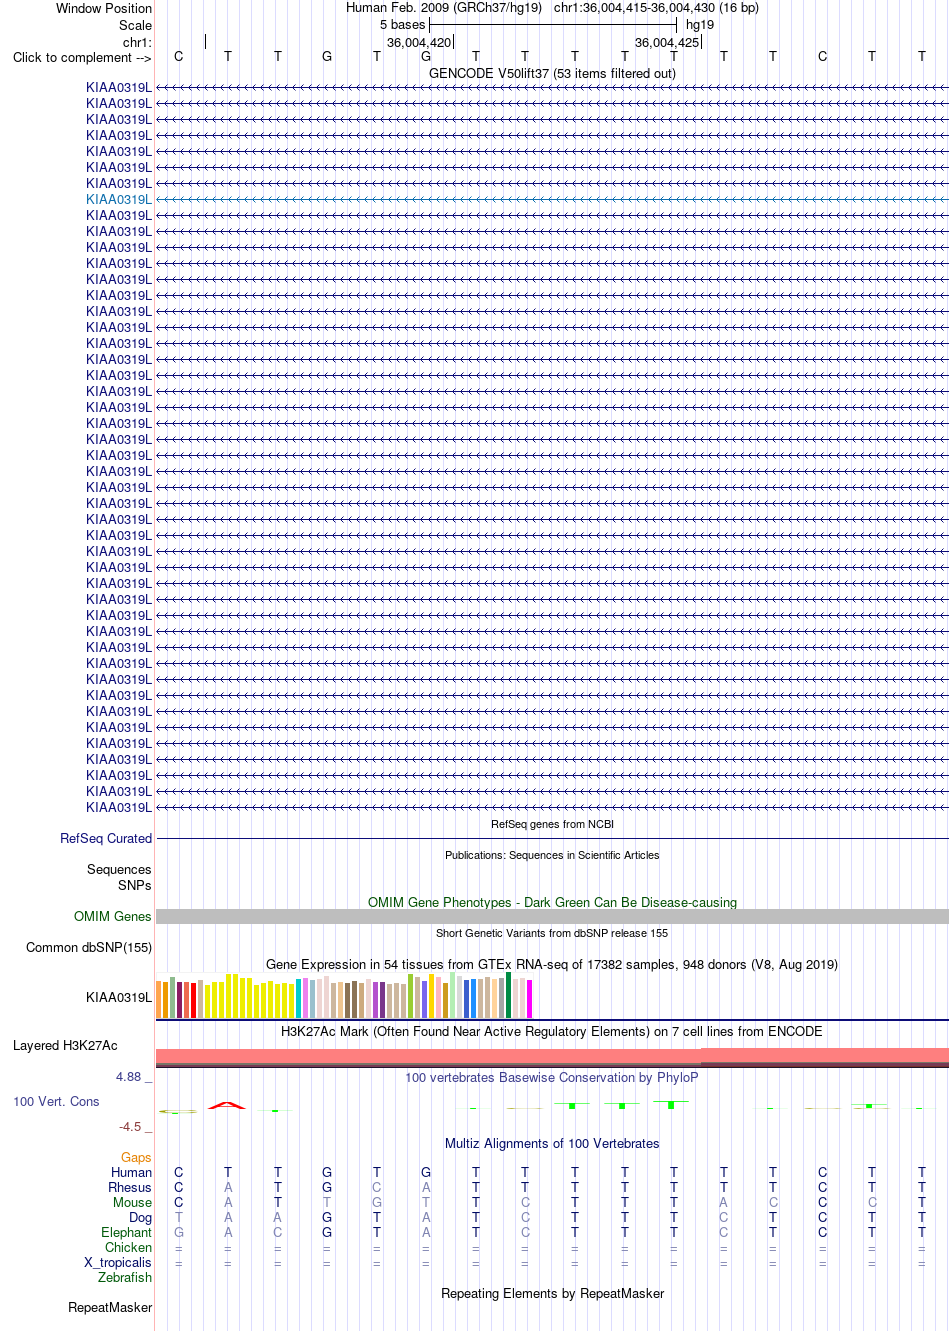Screen dimensions: 950x1331
Task: Click the Rhesus alignment row label
Action: point(130,1187)
